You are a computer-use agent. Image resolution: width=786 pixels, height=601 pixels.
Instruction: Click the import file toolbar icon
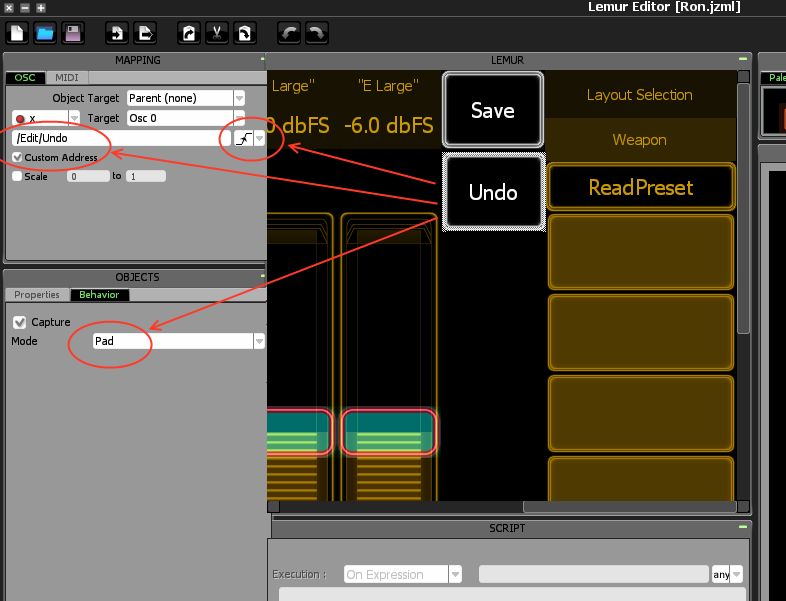117,34
